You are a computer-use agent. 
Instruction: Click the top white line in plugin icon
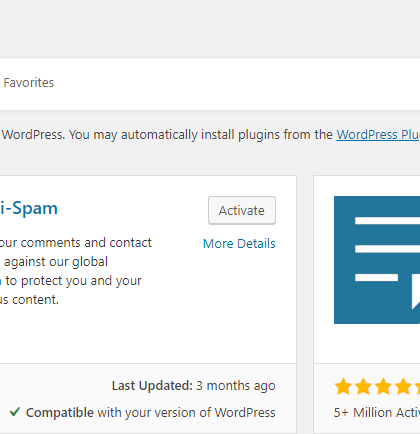coord(387,220)
